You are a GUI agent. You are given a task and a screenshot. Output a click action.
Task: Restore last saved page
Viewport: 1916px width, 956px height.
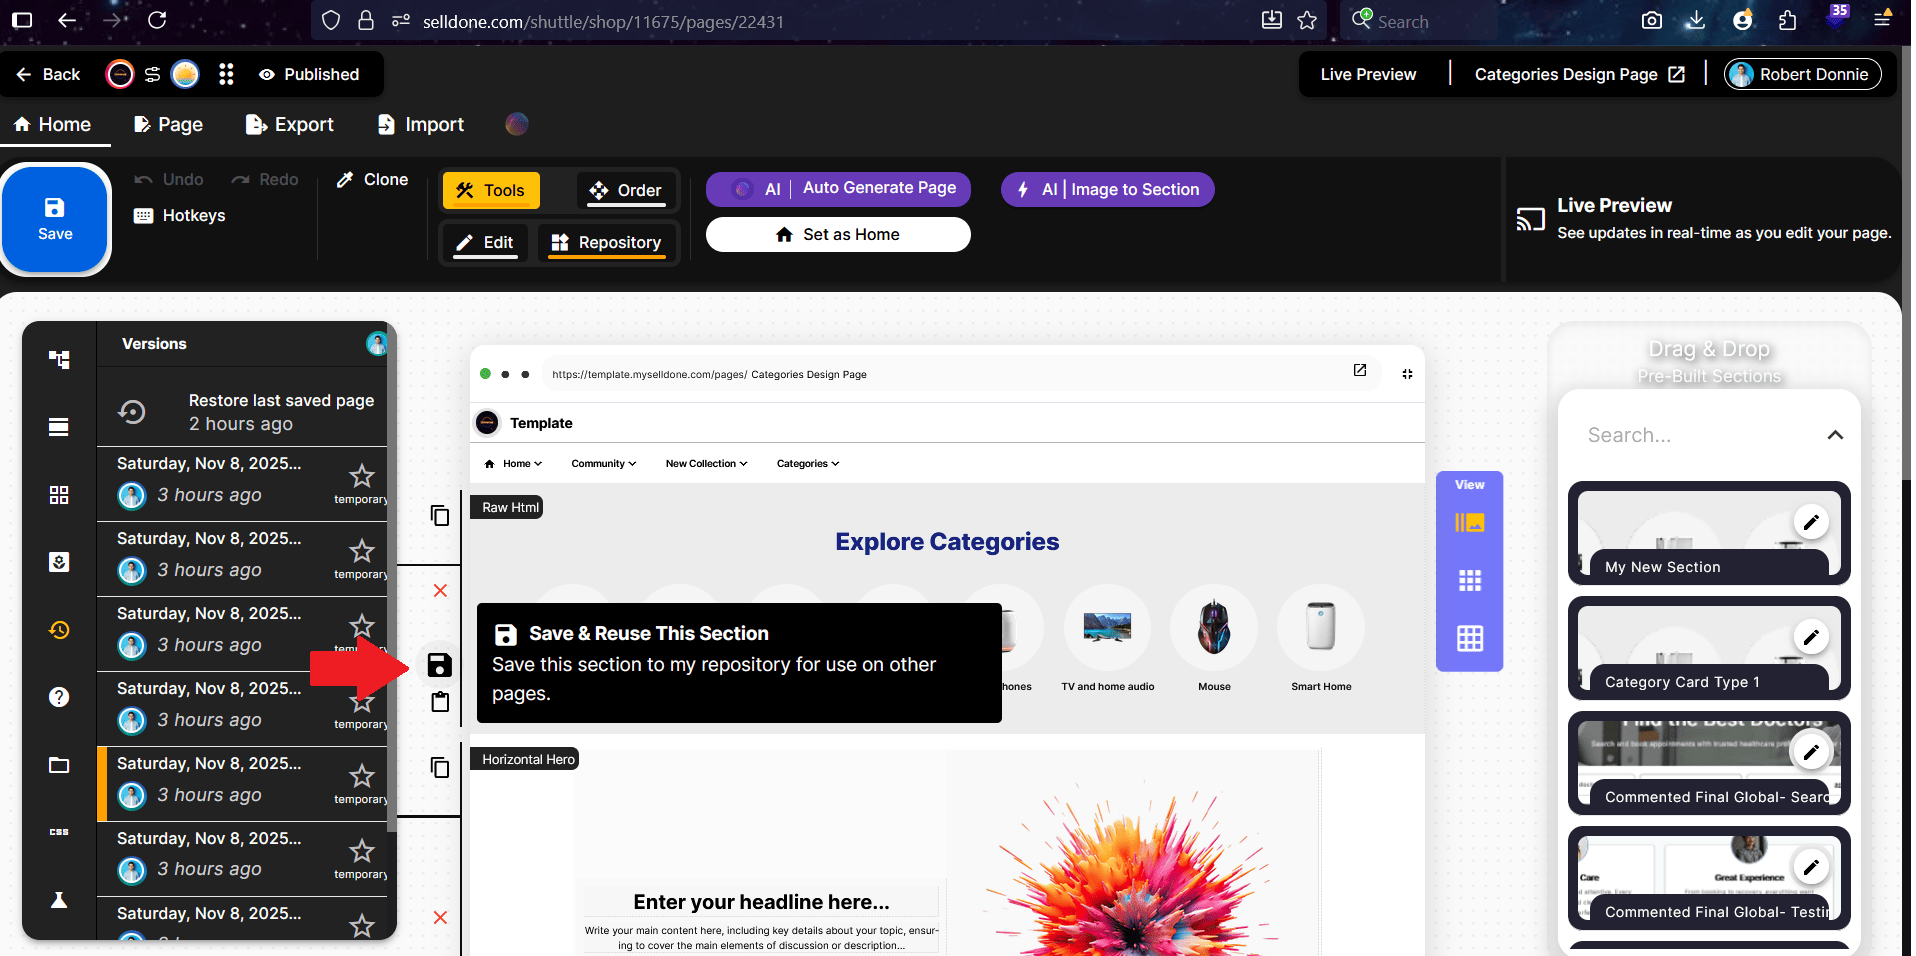pyautogui.click(x=242, y=411)
